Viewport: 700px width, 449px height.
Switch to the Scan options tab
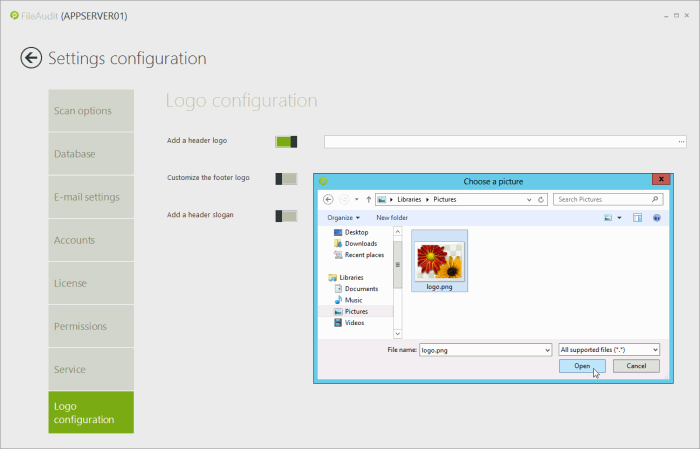pos(90,111)
